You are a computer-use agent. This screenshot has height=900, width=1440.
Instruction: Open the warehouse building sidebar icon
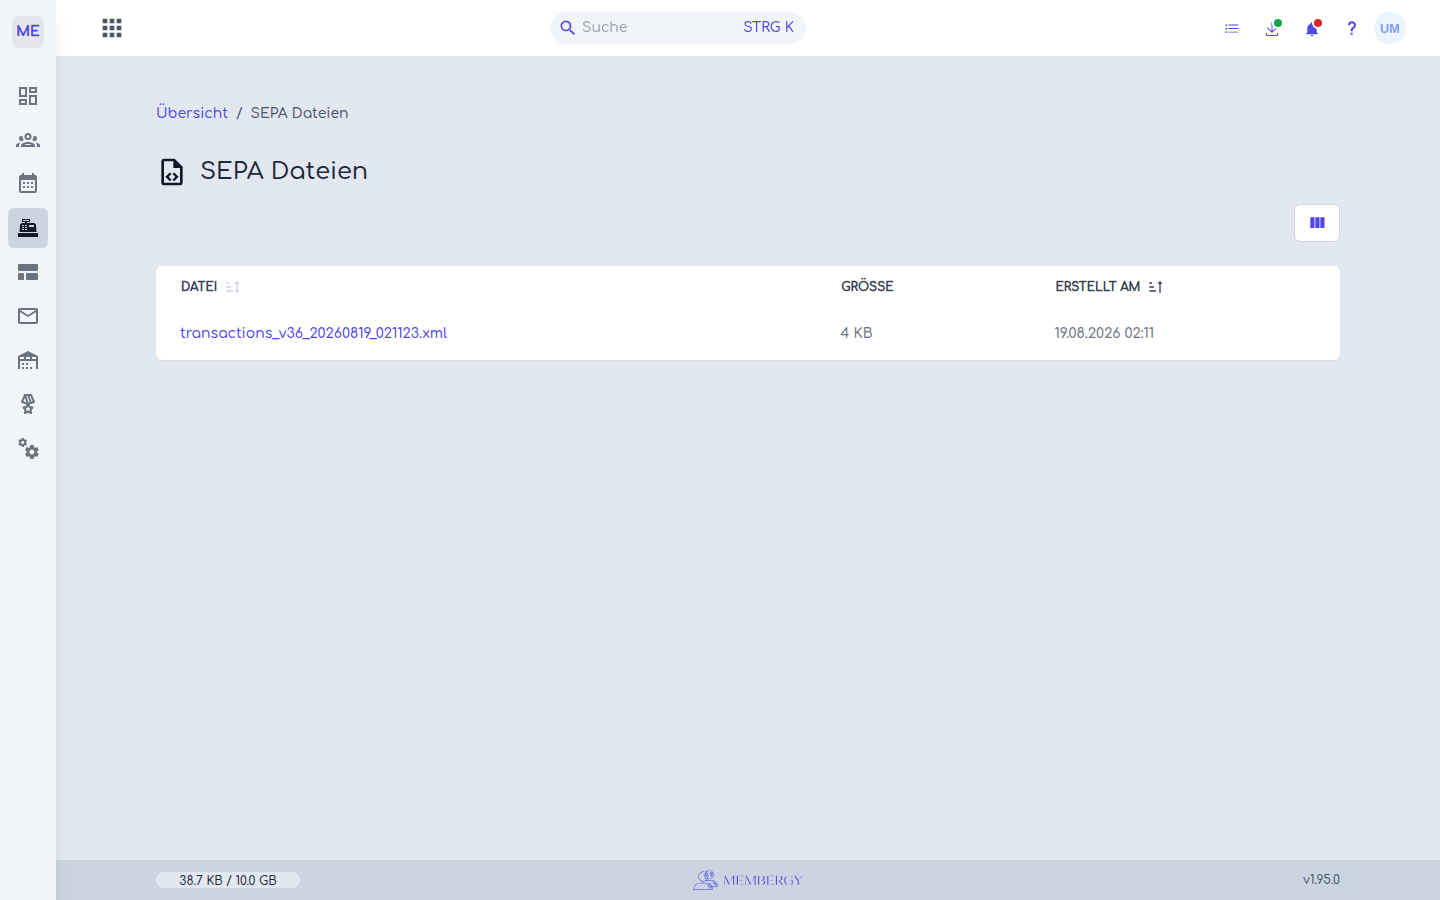(x=28, y=360)
